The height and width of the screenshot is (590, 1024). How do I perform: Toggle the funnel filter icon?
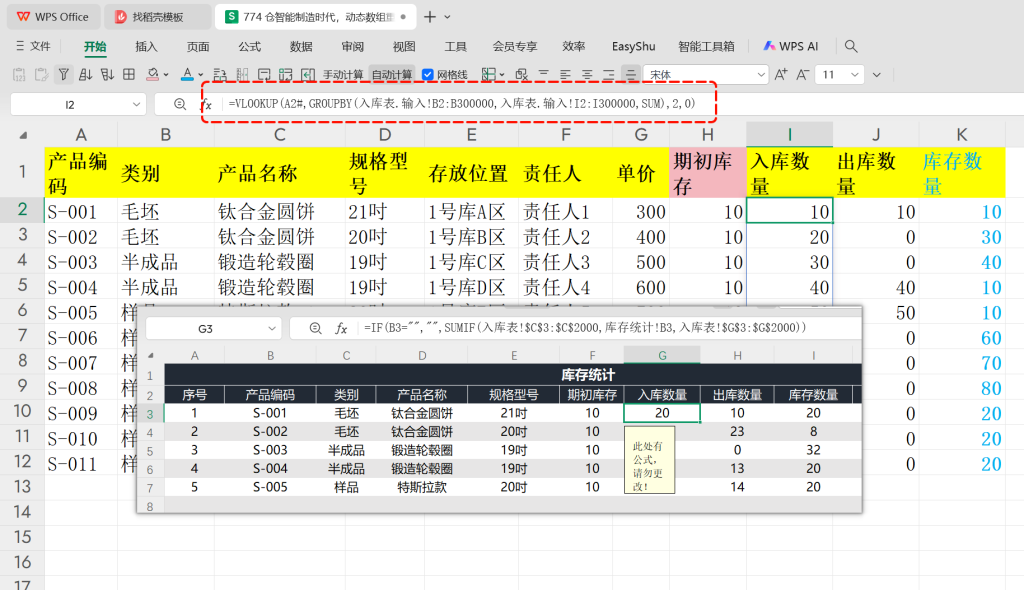pyautogui.click(x=63, y=74)
